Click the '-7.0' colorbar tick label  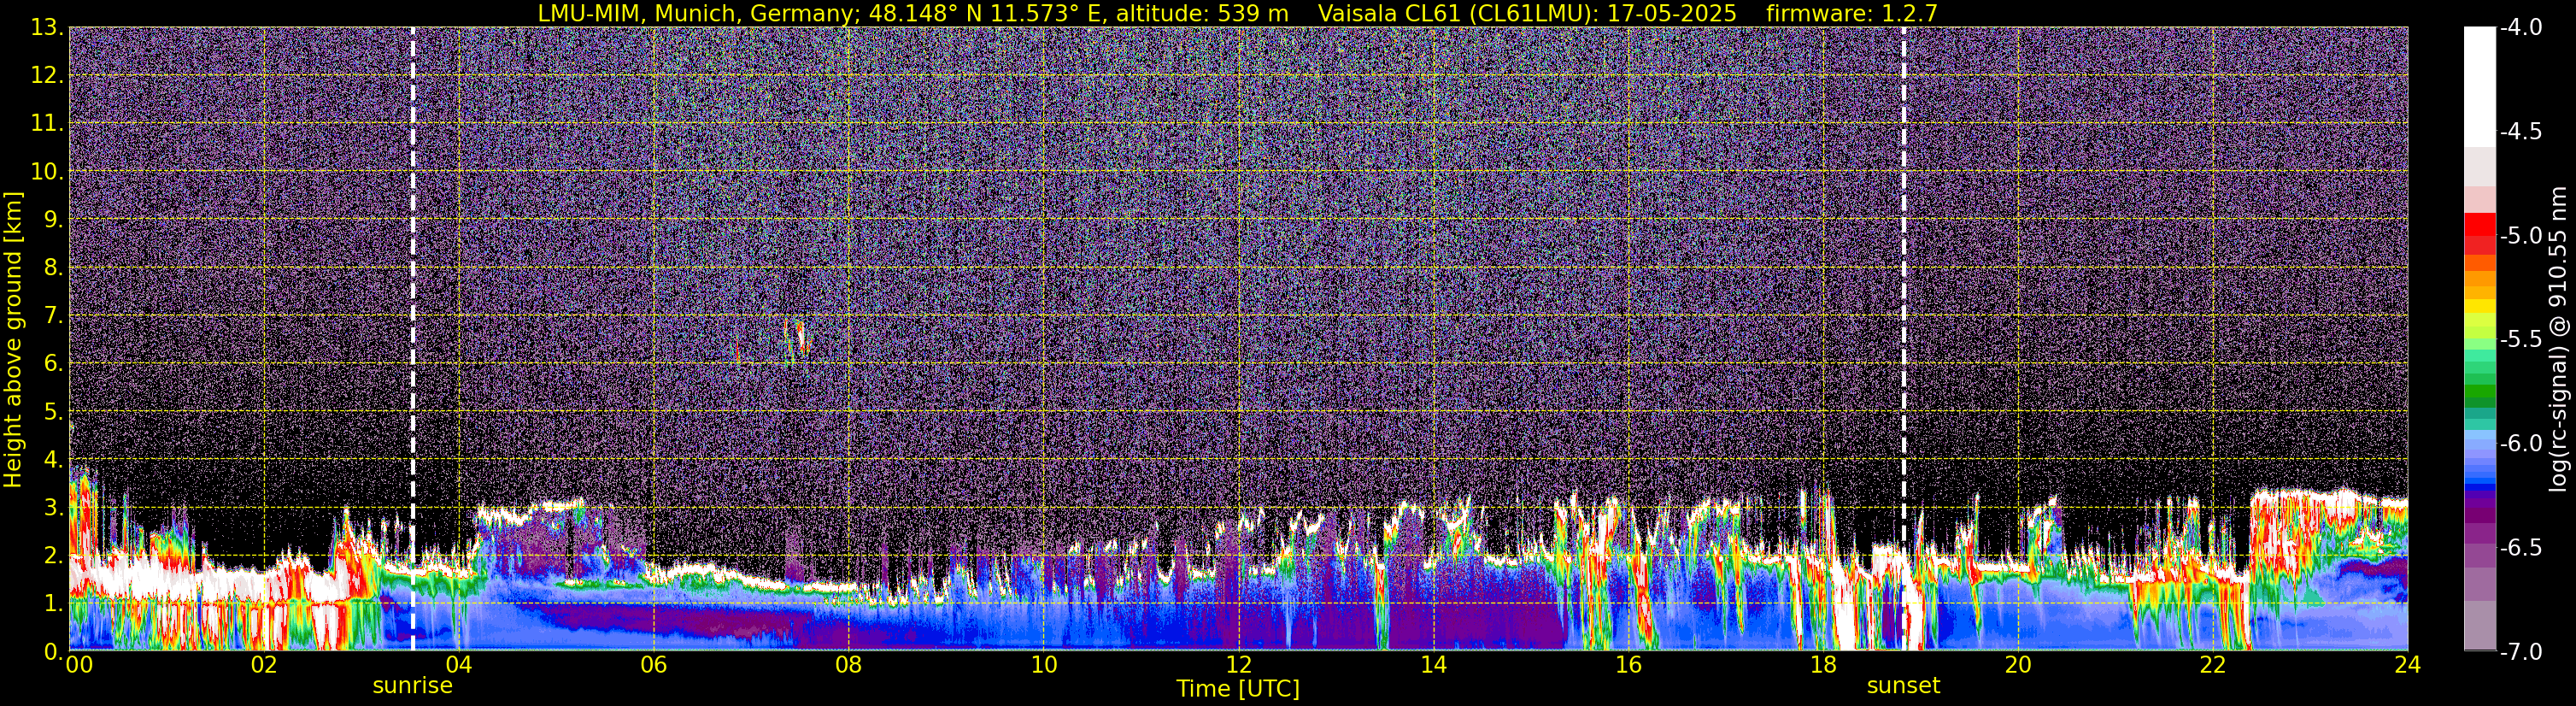tap(2520, 652)
